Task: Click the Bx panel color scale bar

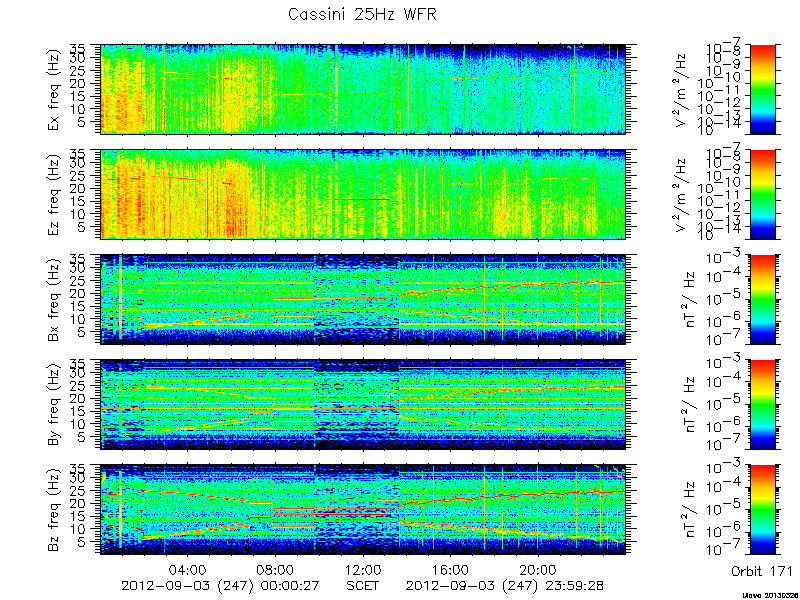Action: [762, 299]
